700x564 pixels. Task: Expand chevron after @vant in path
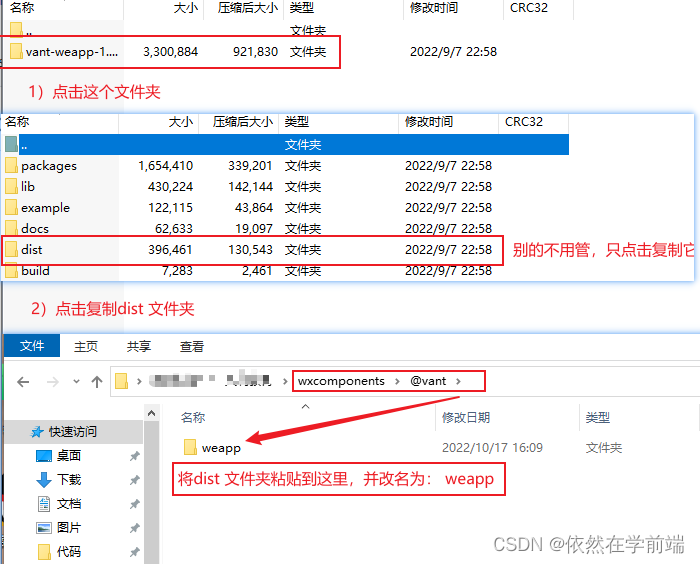tap(458, 381)
